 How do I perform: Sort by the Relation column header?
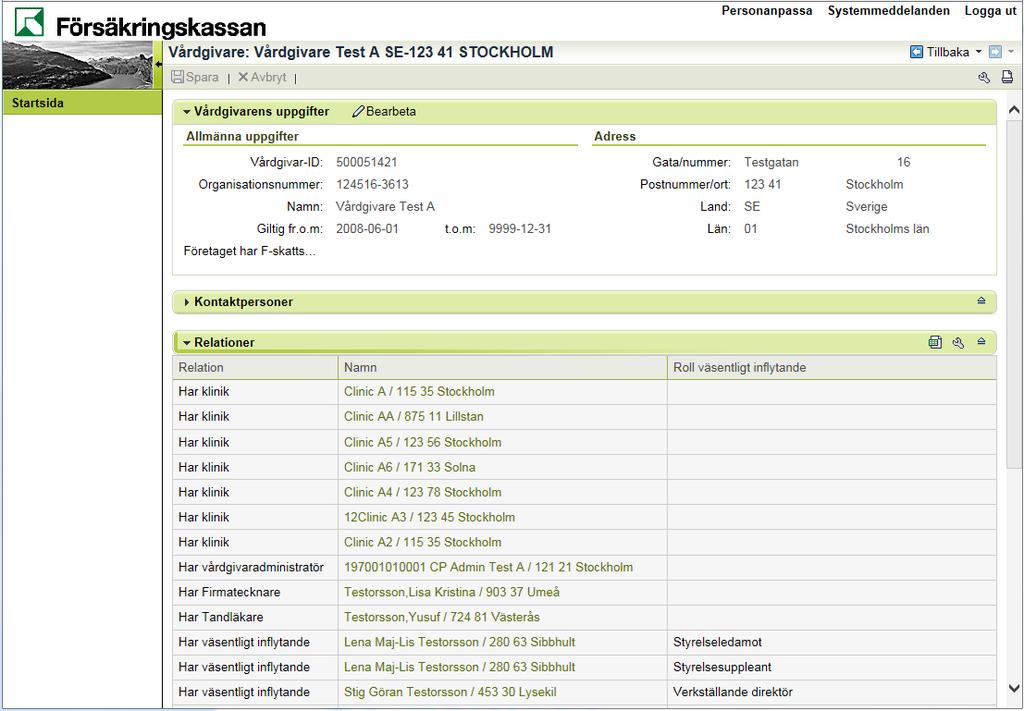pyautogui.click(x=255, y=368)
